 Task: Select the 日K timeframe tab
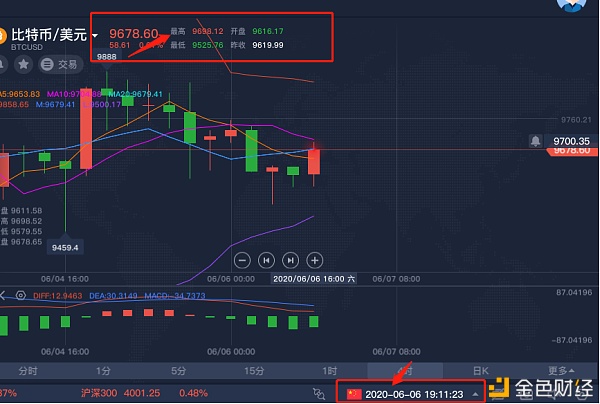click(480, 371)
